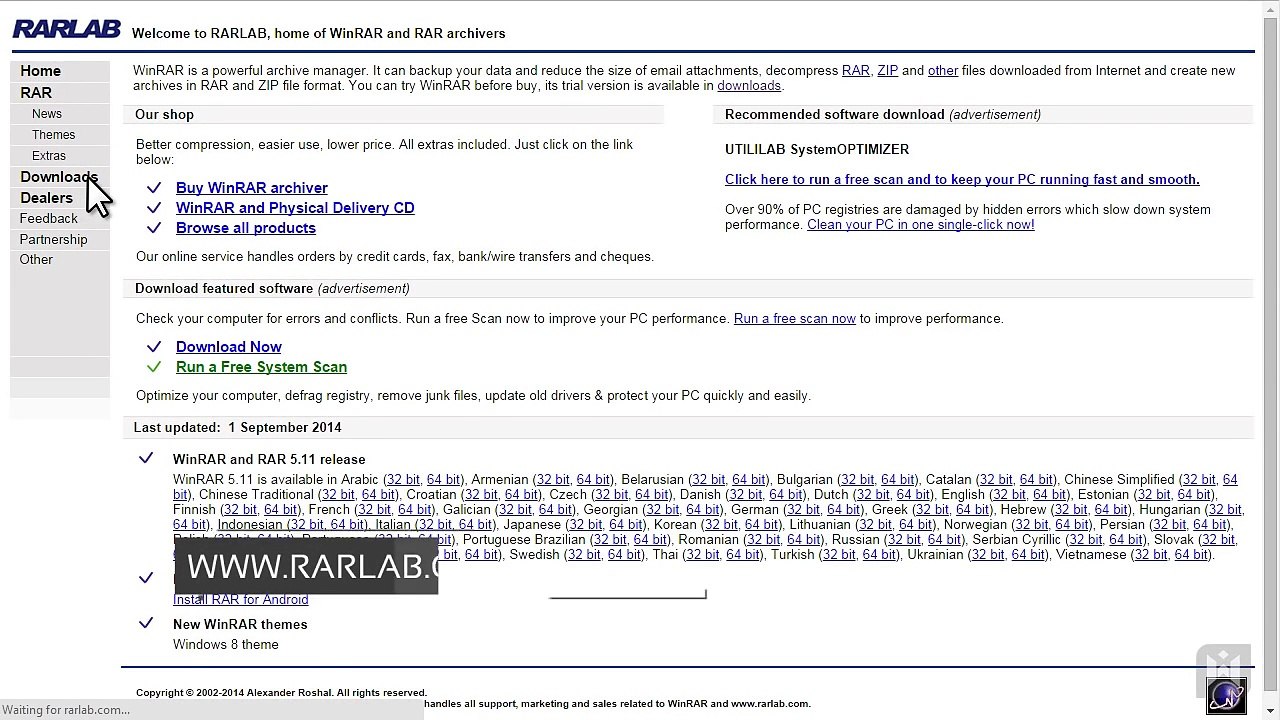1280x720 pixels.
Task: Go to Home in the sidebar
Action: (41, 71)
